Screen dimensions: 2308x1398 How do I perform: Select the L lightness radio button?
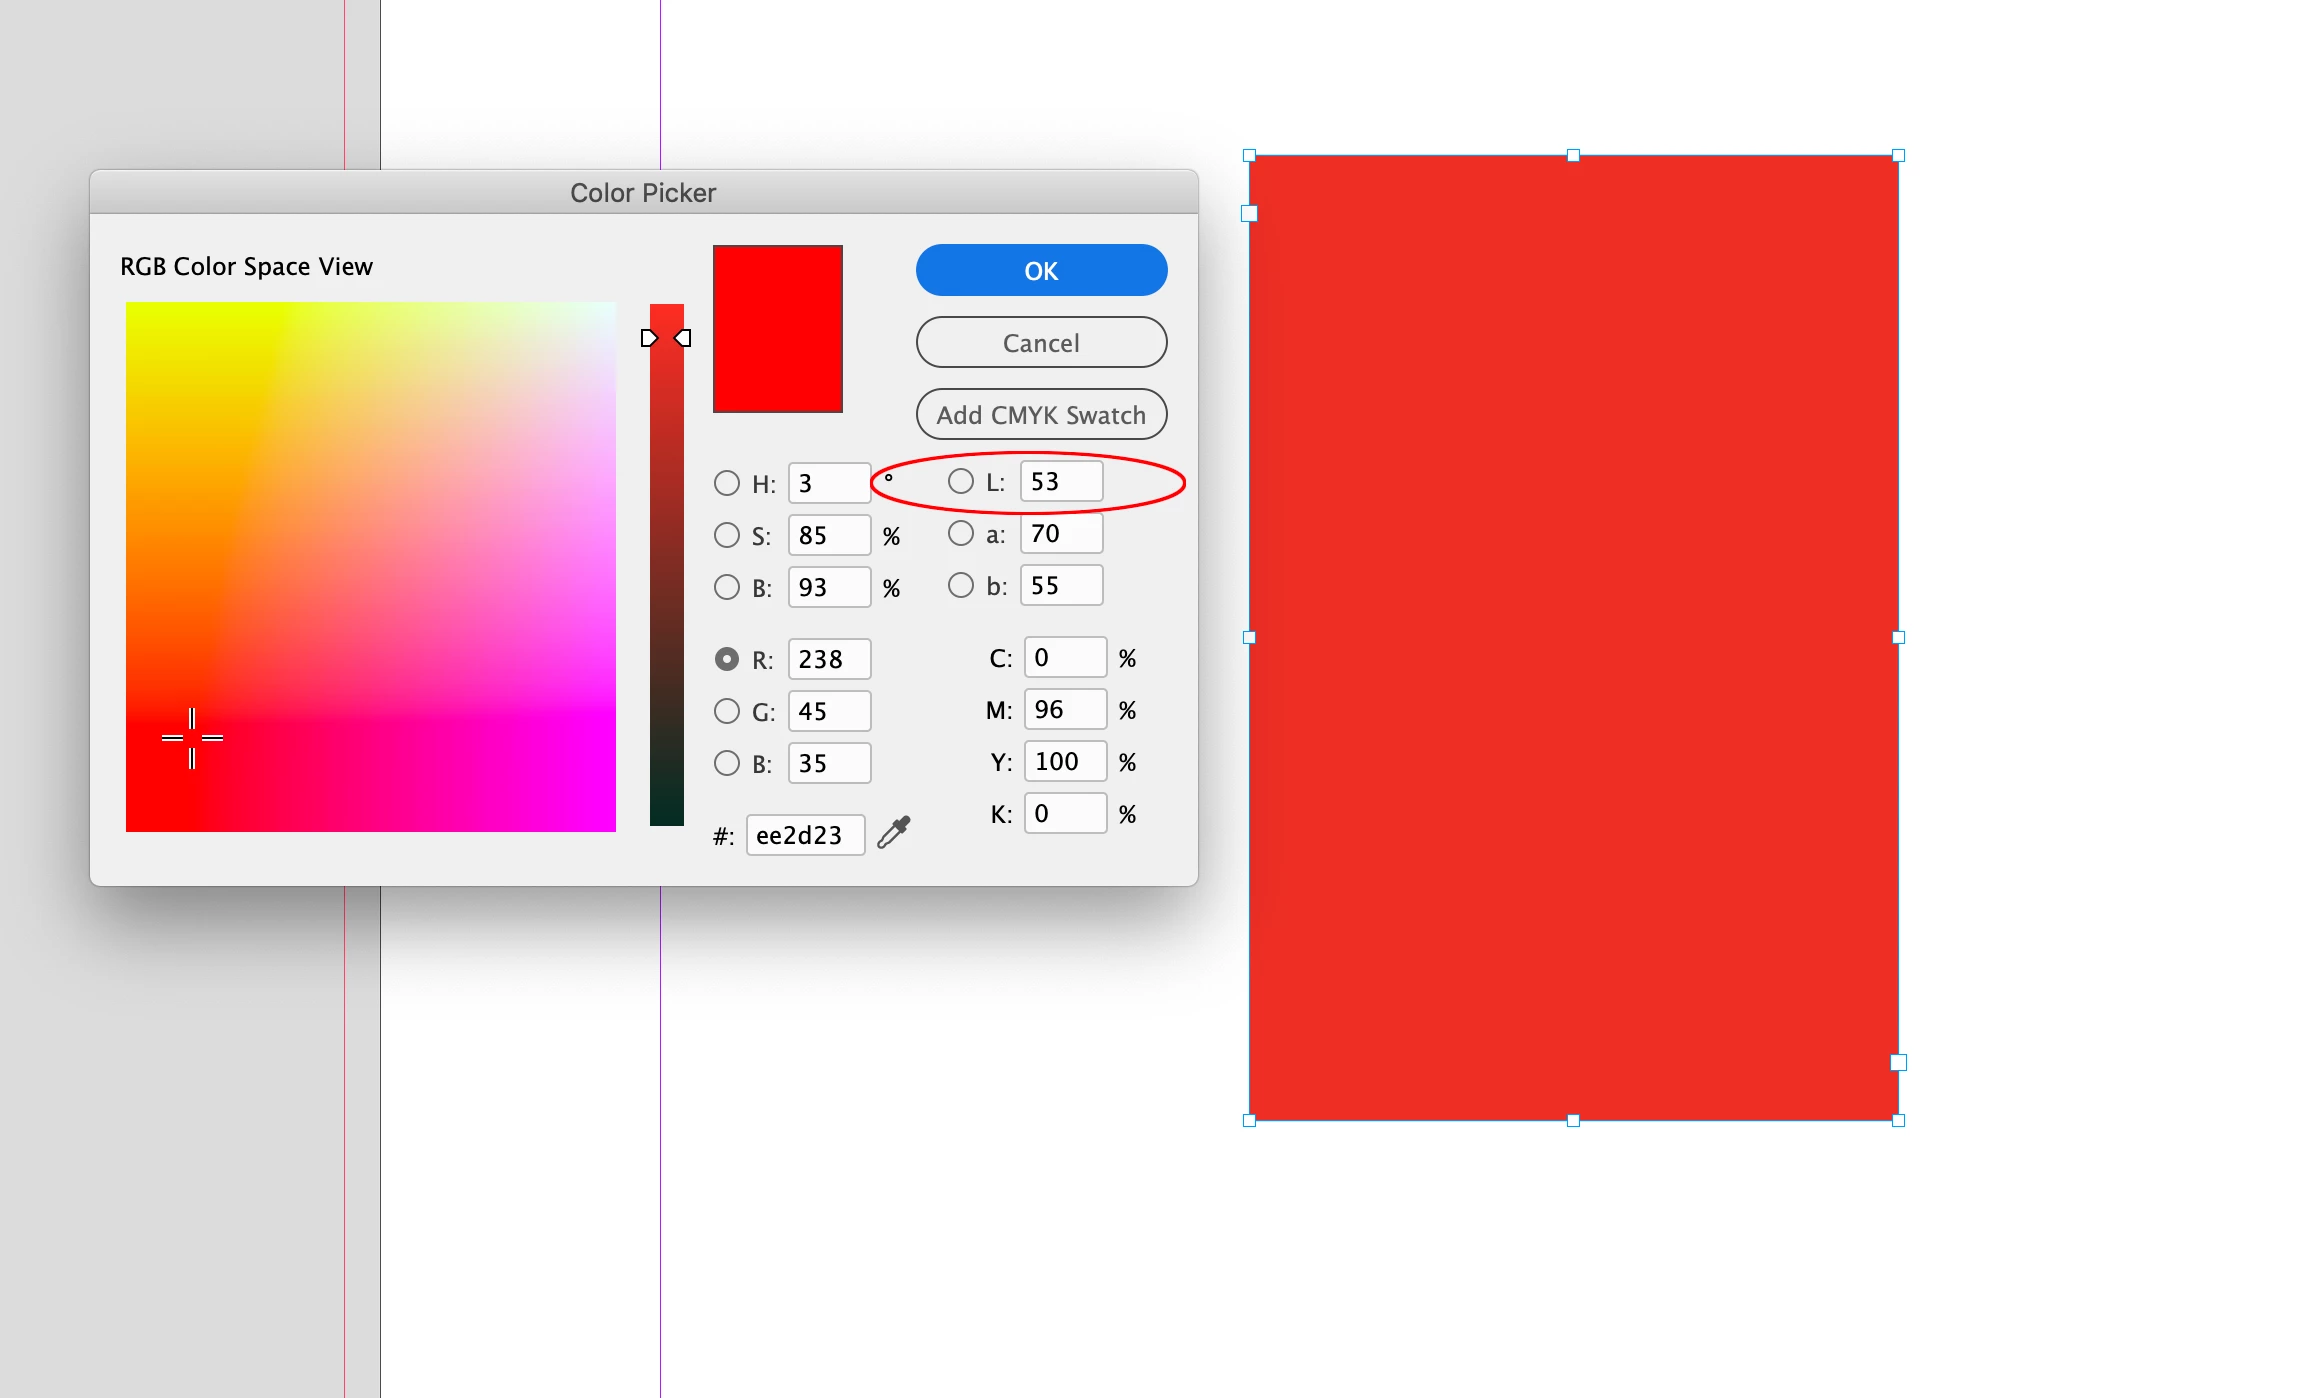(x=961, y=482)
